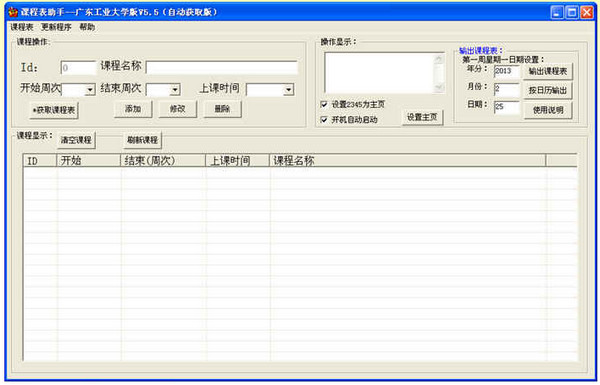Screen dimensions: 600x385
Task: Sort by ID column header
Action: (x=40, y=161)
